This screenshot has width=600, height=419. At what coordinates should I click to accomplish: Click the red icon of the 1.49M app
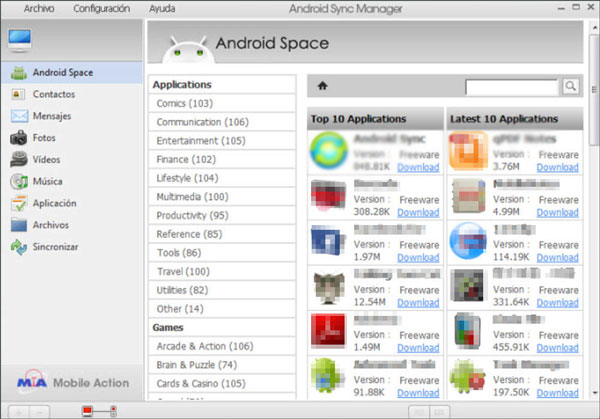click(x=328, y=331)
